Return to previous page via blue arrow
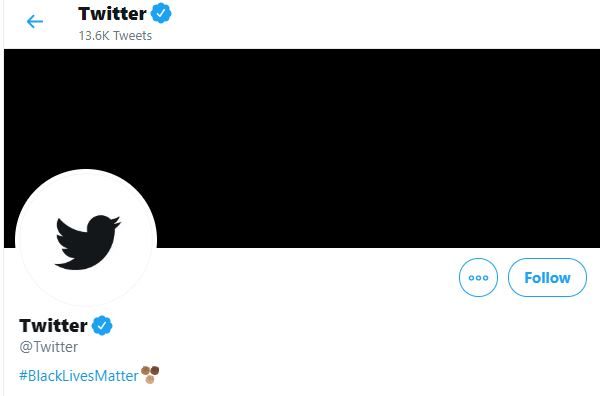The image size is (600, 396). (x=35, y=21)
